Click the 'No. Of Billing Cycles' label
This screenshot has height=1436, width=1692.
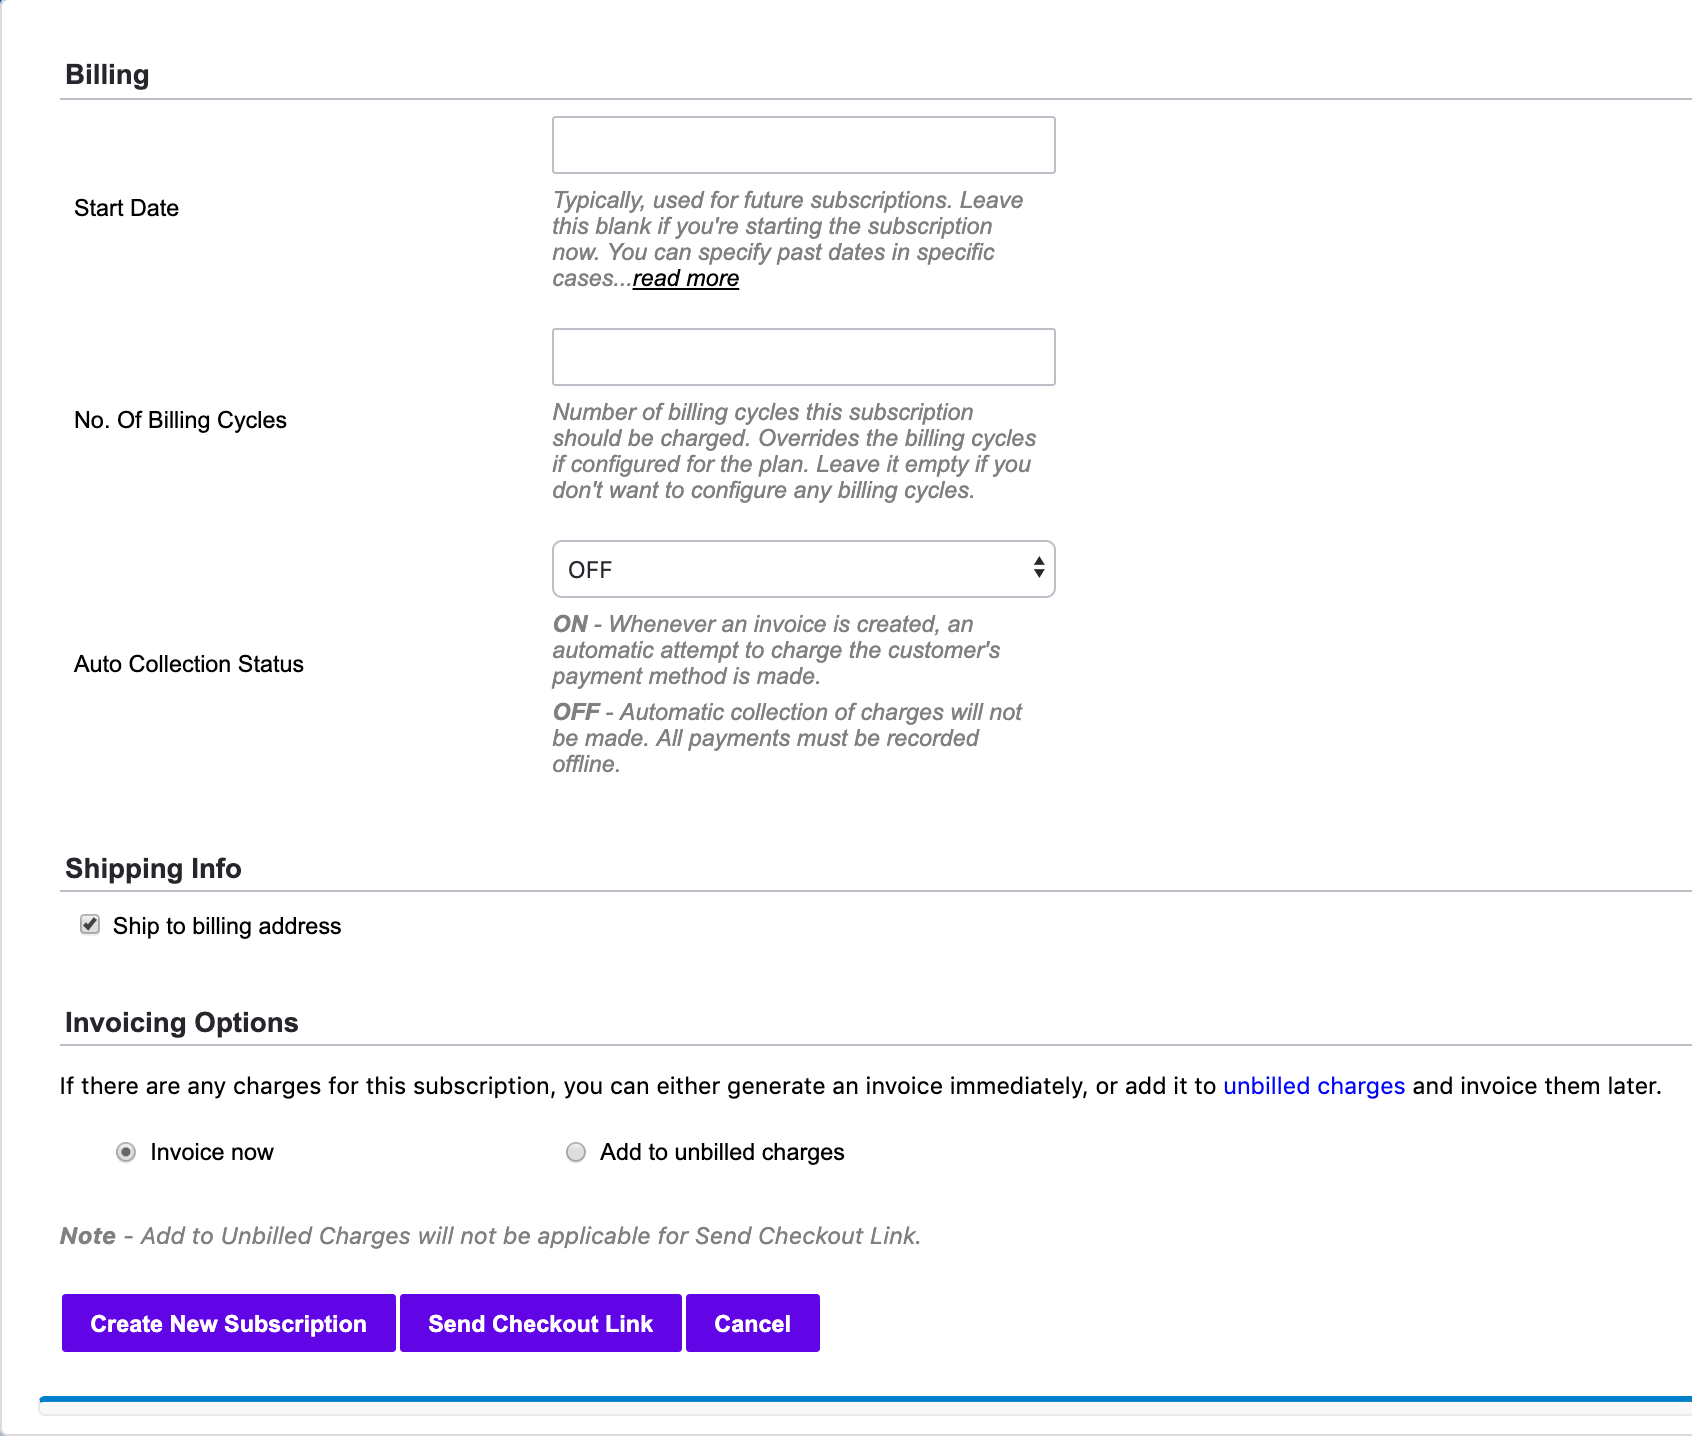[180, 420]
